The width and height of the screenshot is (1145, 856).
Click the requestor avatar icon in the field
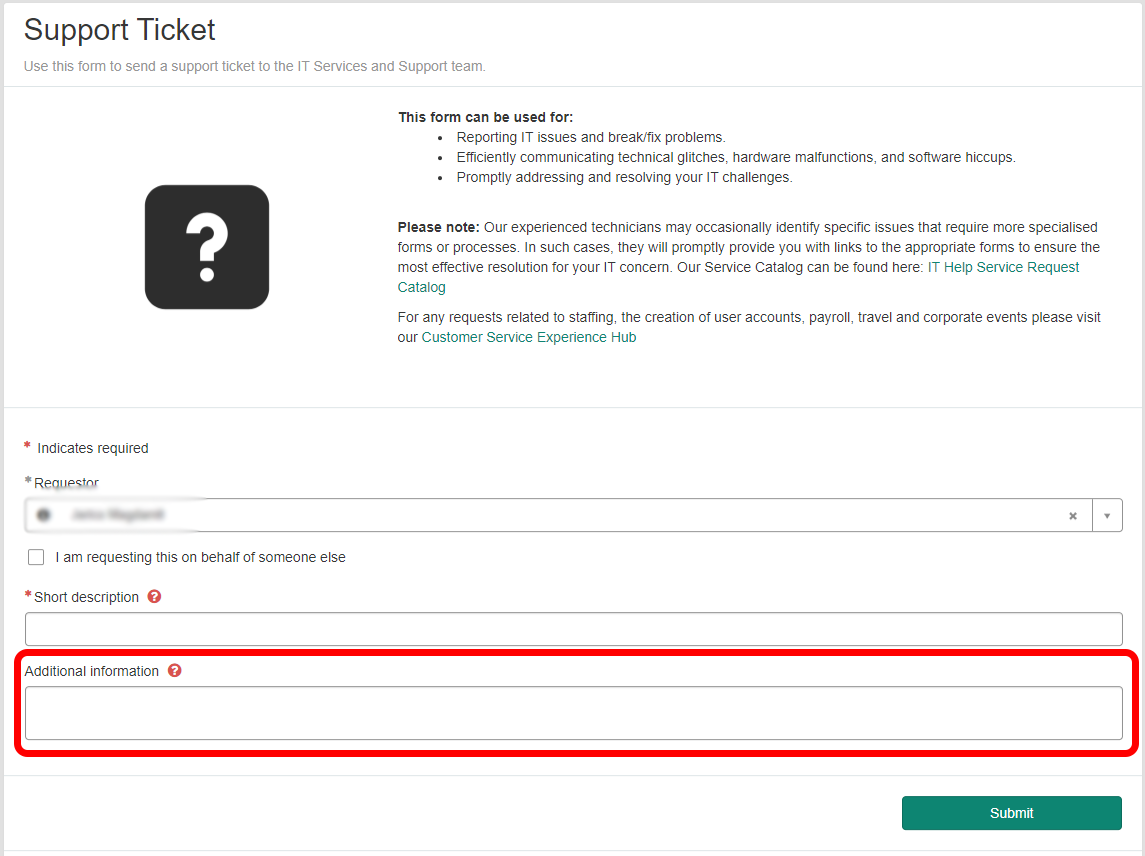[43, 516]
